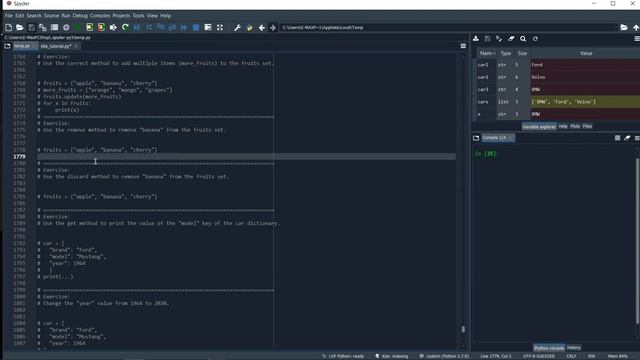Switch to the History tab

573,348
